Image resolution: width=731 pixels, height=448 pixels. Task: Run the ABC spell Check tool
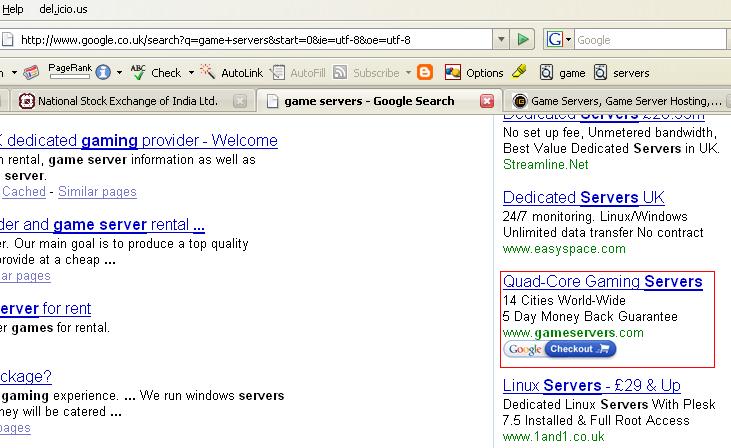[156, 73]
